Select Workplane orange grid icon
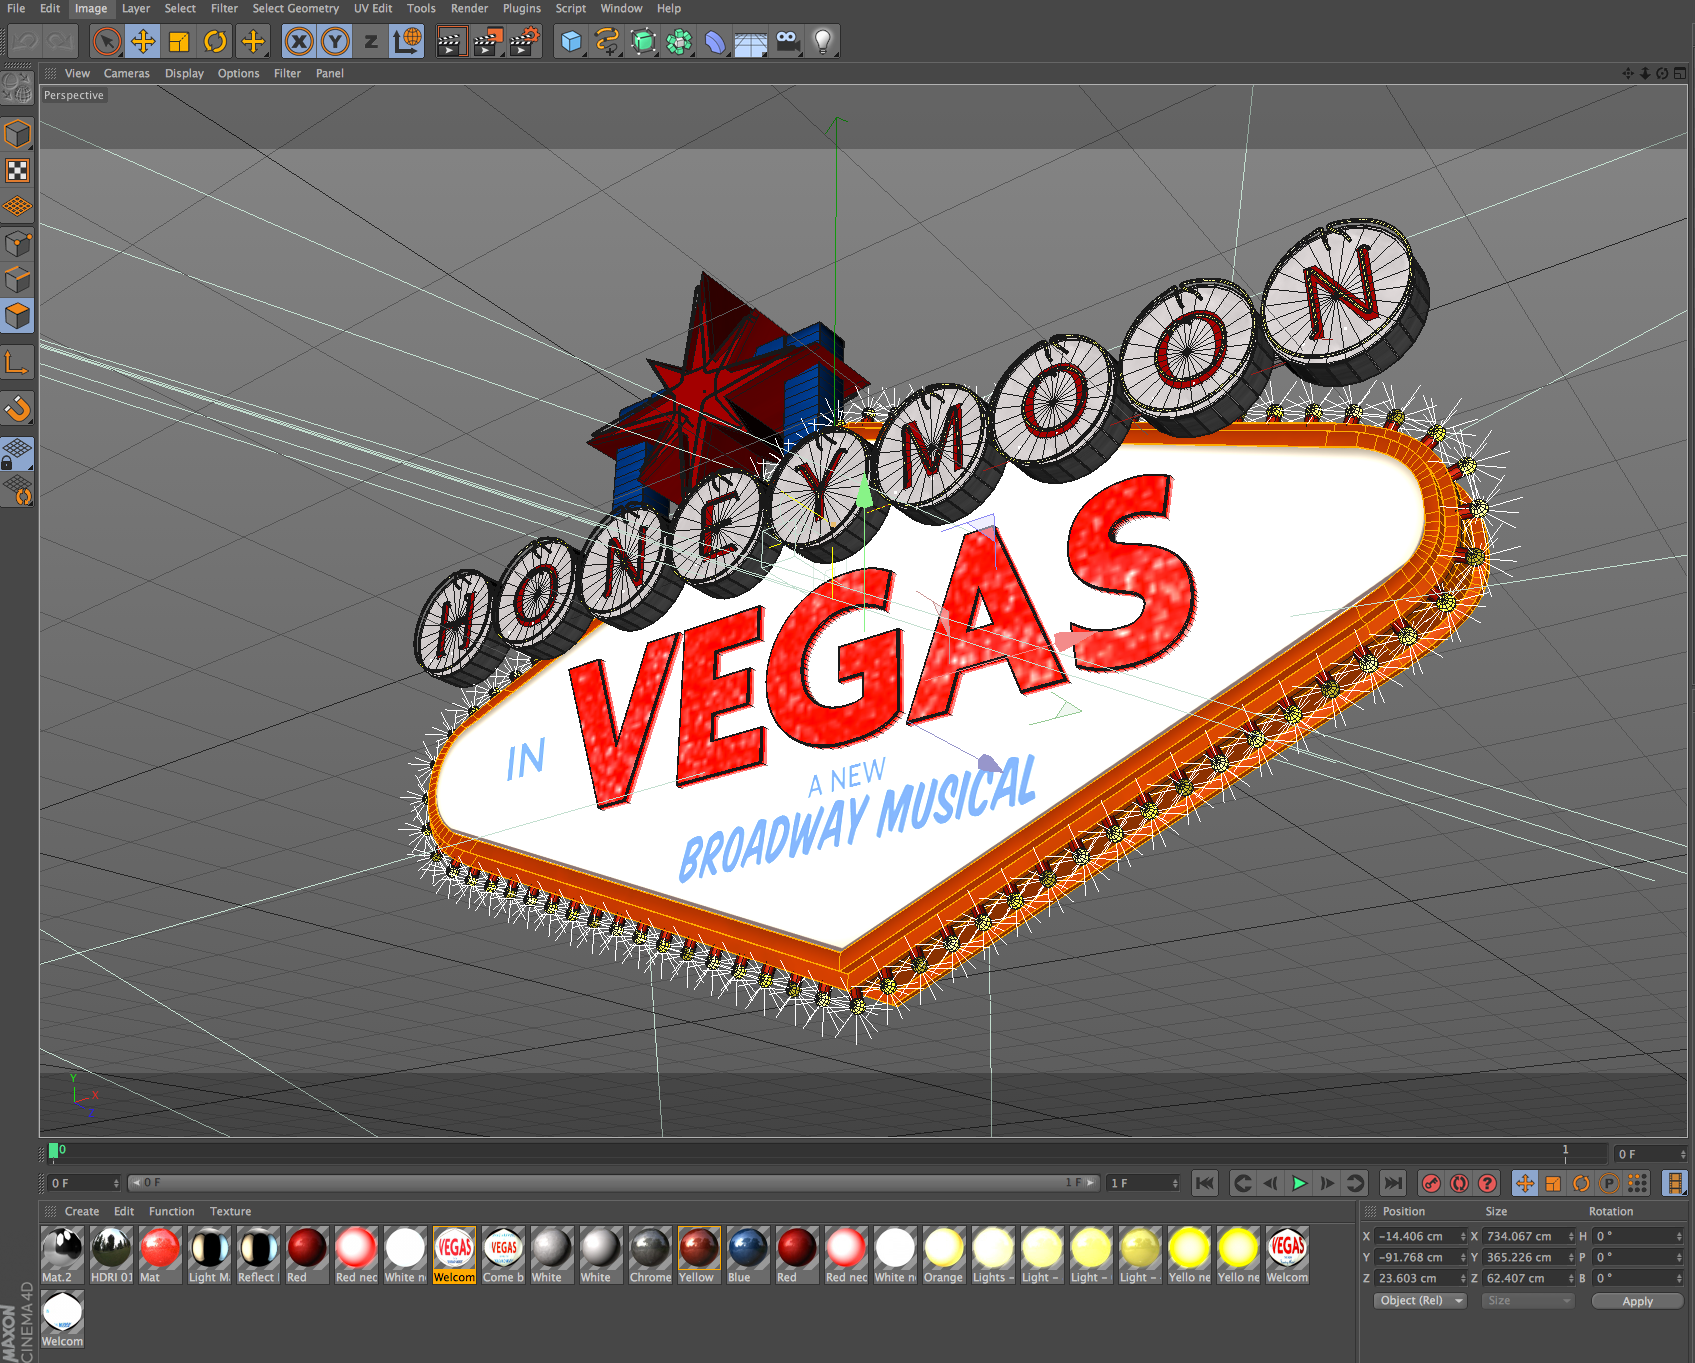This screenshot has width=1695, height=1363. click(x=17, y=207)
